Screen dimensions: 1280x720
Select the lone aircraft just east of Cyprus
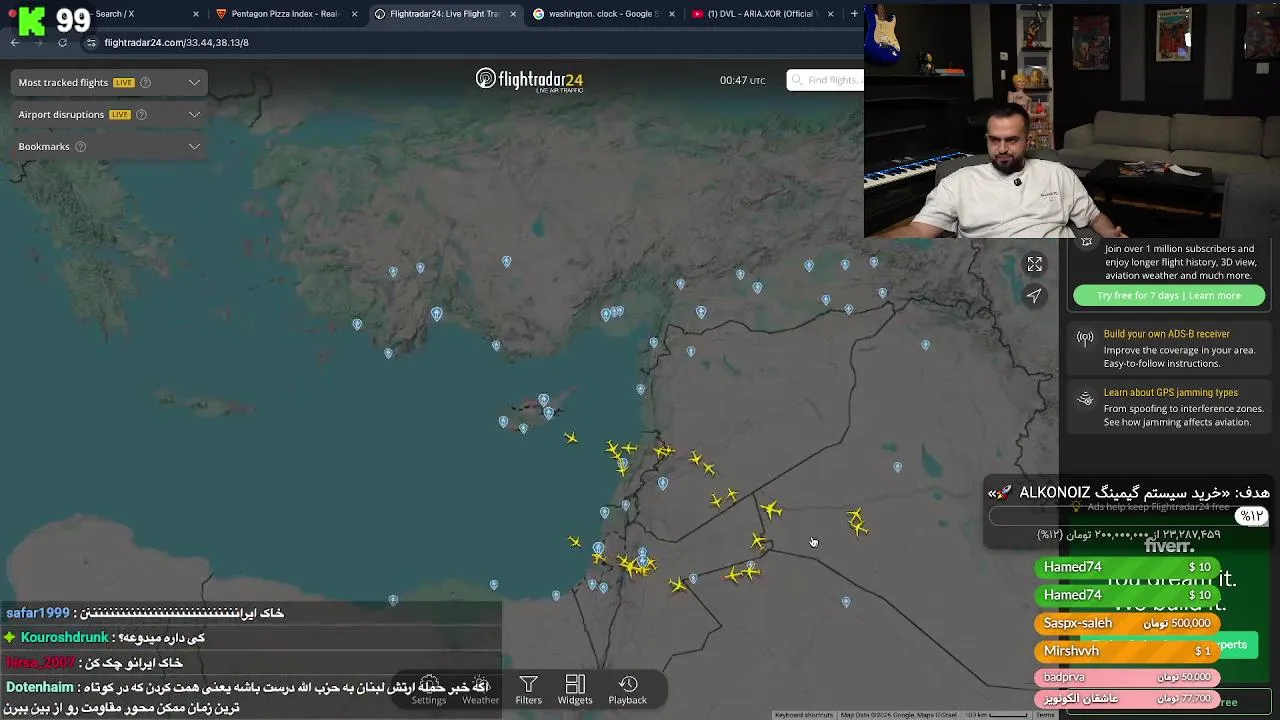570,437
